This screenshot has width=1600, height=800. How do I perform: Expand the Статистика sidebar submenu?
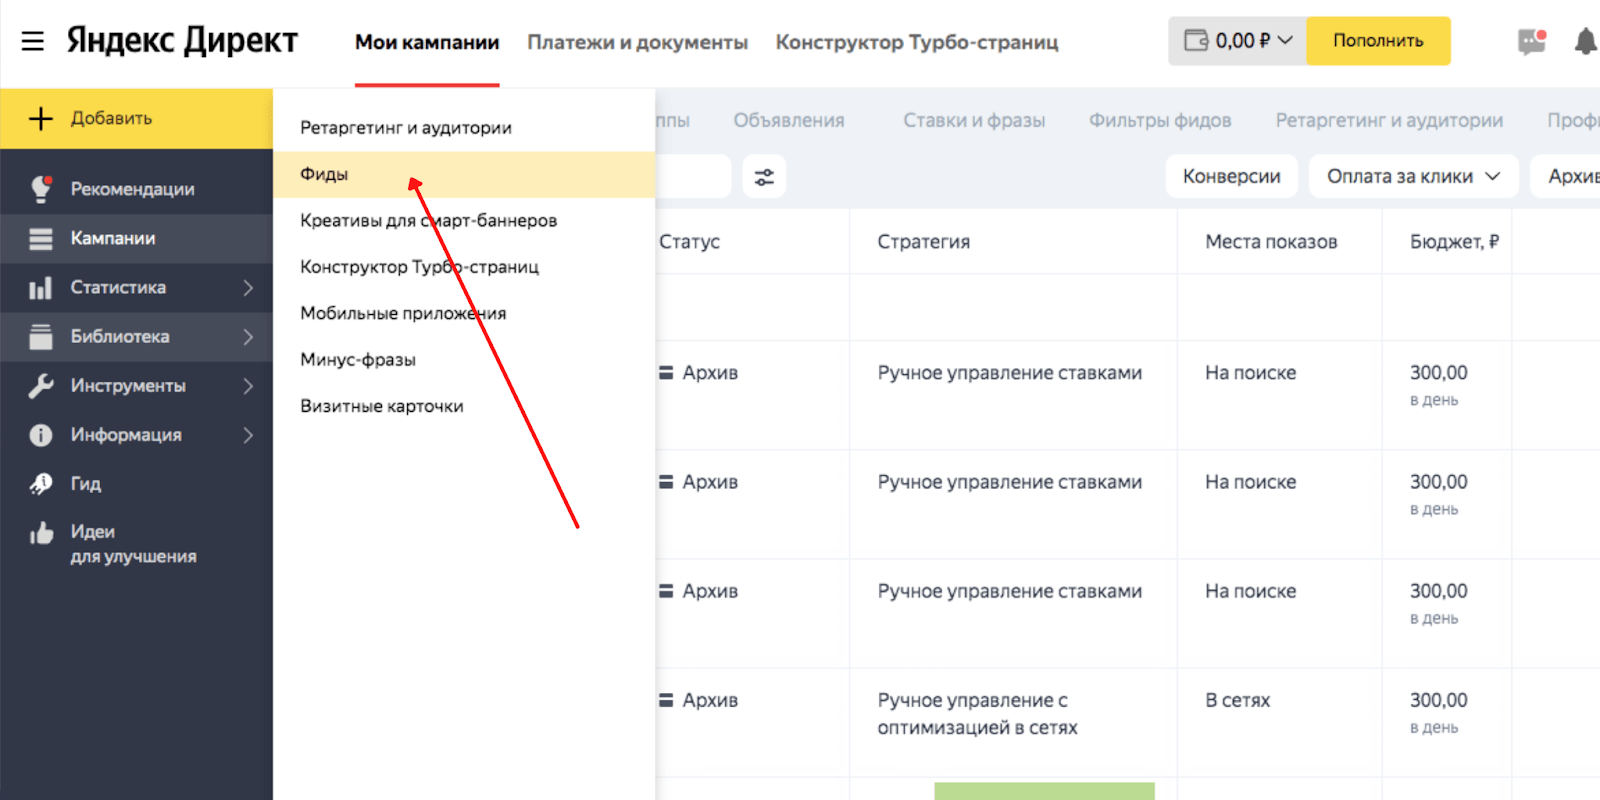(248, 288)
